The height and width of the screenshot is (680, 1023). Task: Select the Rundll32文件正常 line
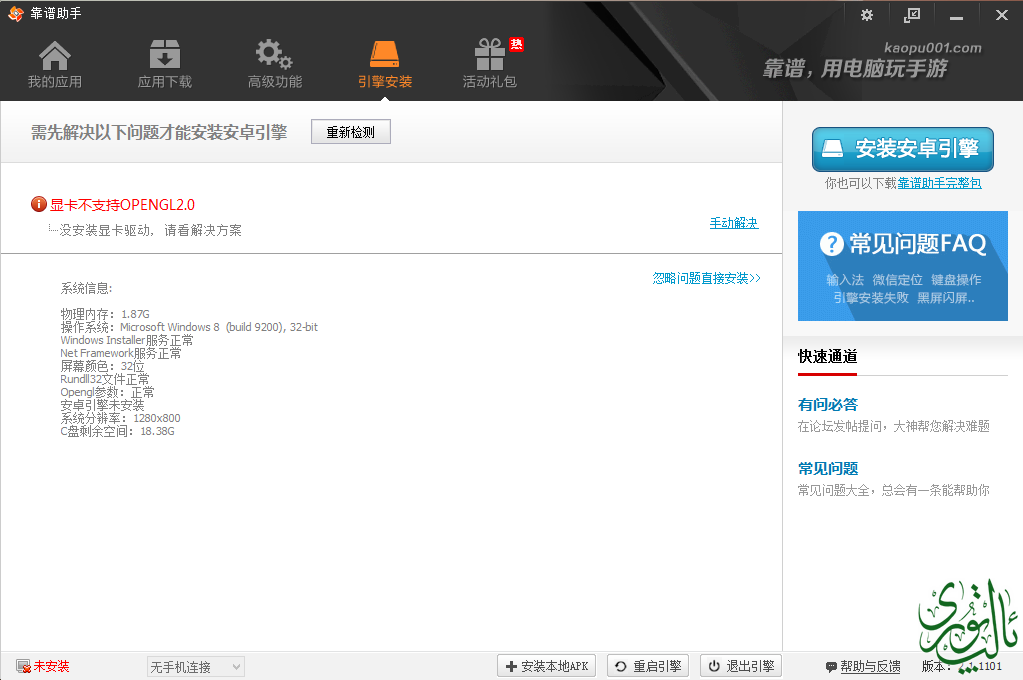point(105,379)
